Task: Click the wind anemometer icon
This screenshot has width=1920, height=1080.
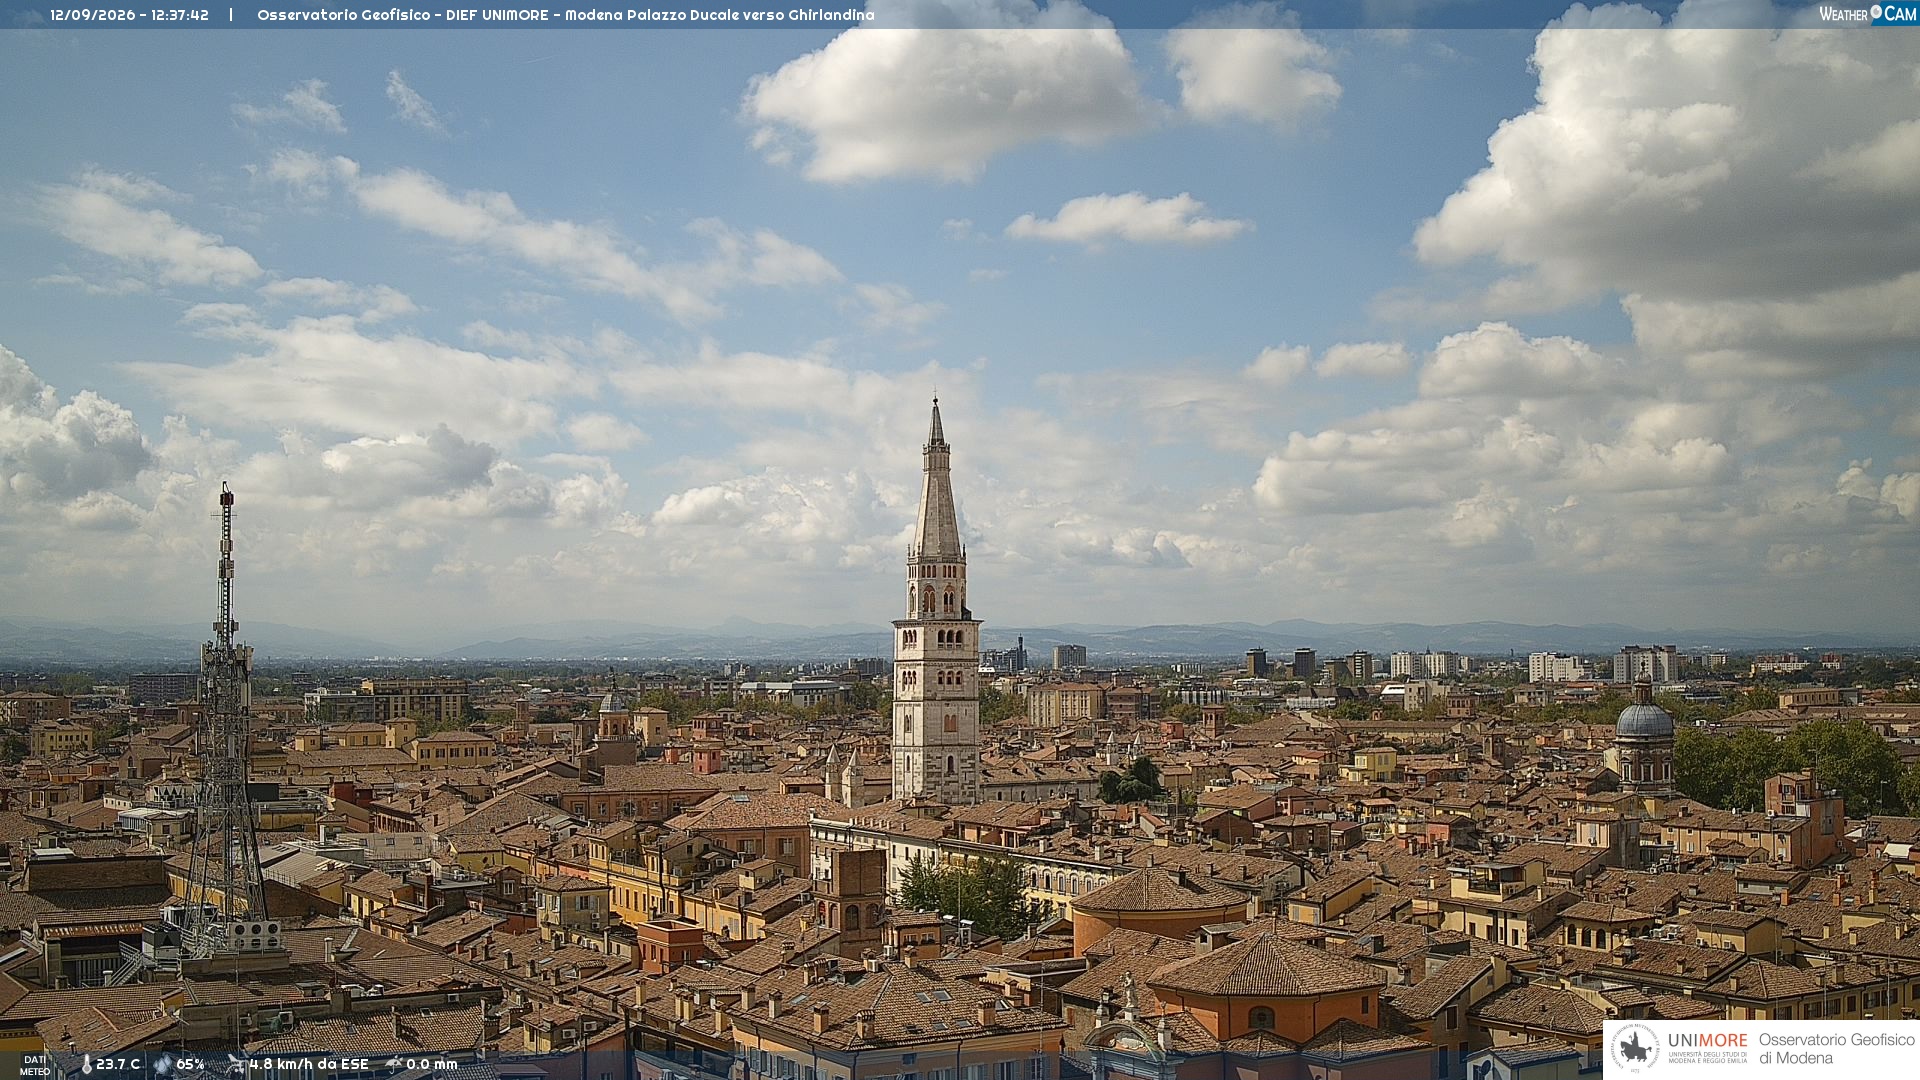Action: click(x=236, y=1065)
